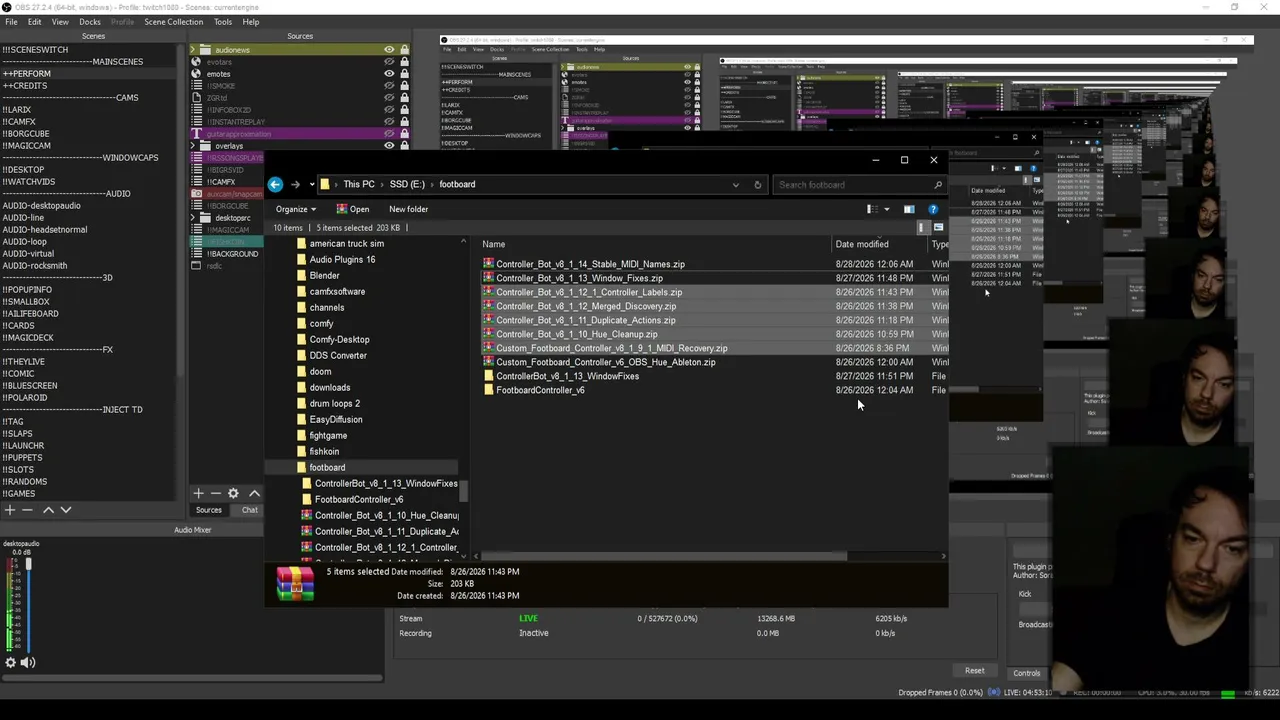Unlock the guitarapproximation source lock
This screenshot has width=1280, height=720.
click(x=404, y=134)
